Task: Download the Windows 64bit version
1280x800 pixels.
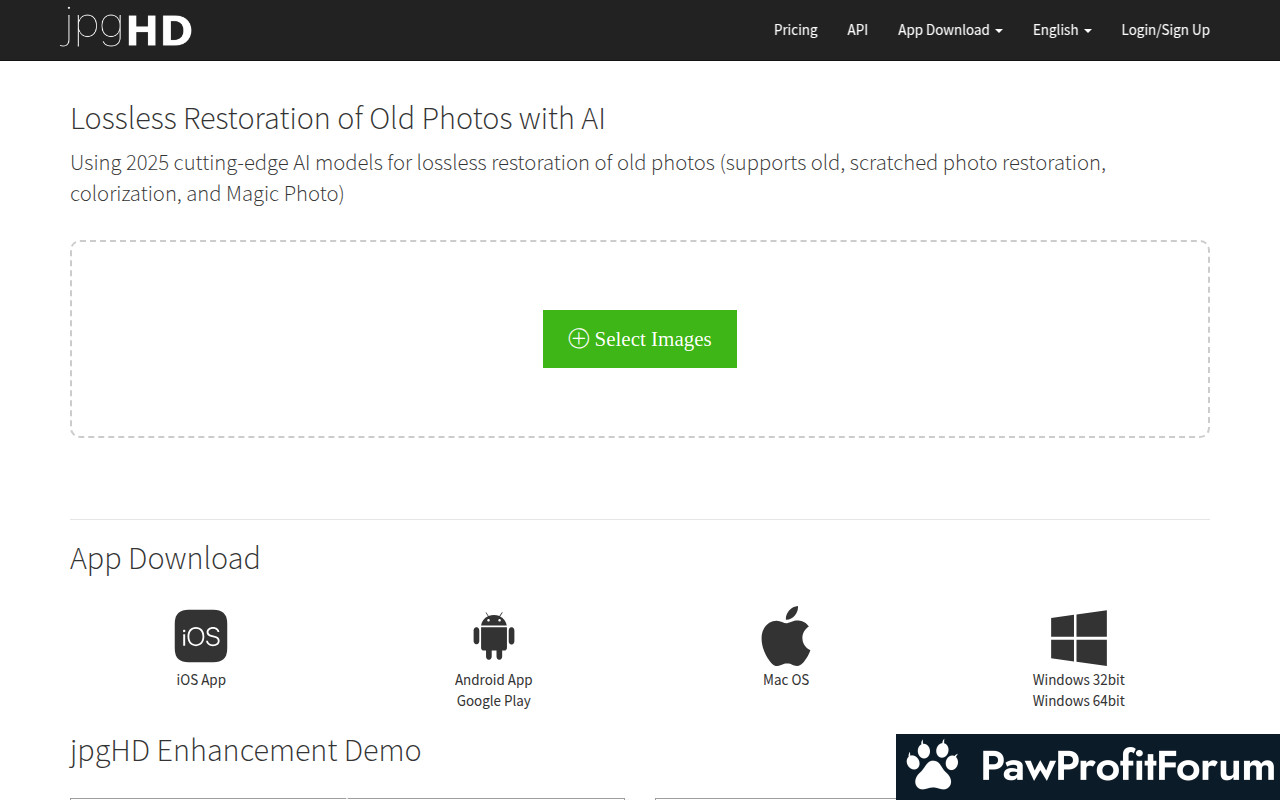Action: point(1078,701)
